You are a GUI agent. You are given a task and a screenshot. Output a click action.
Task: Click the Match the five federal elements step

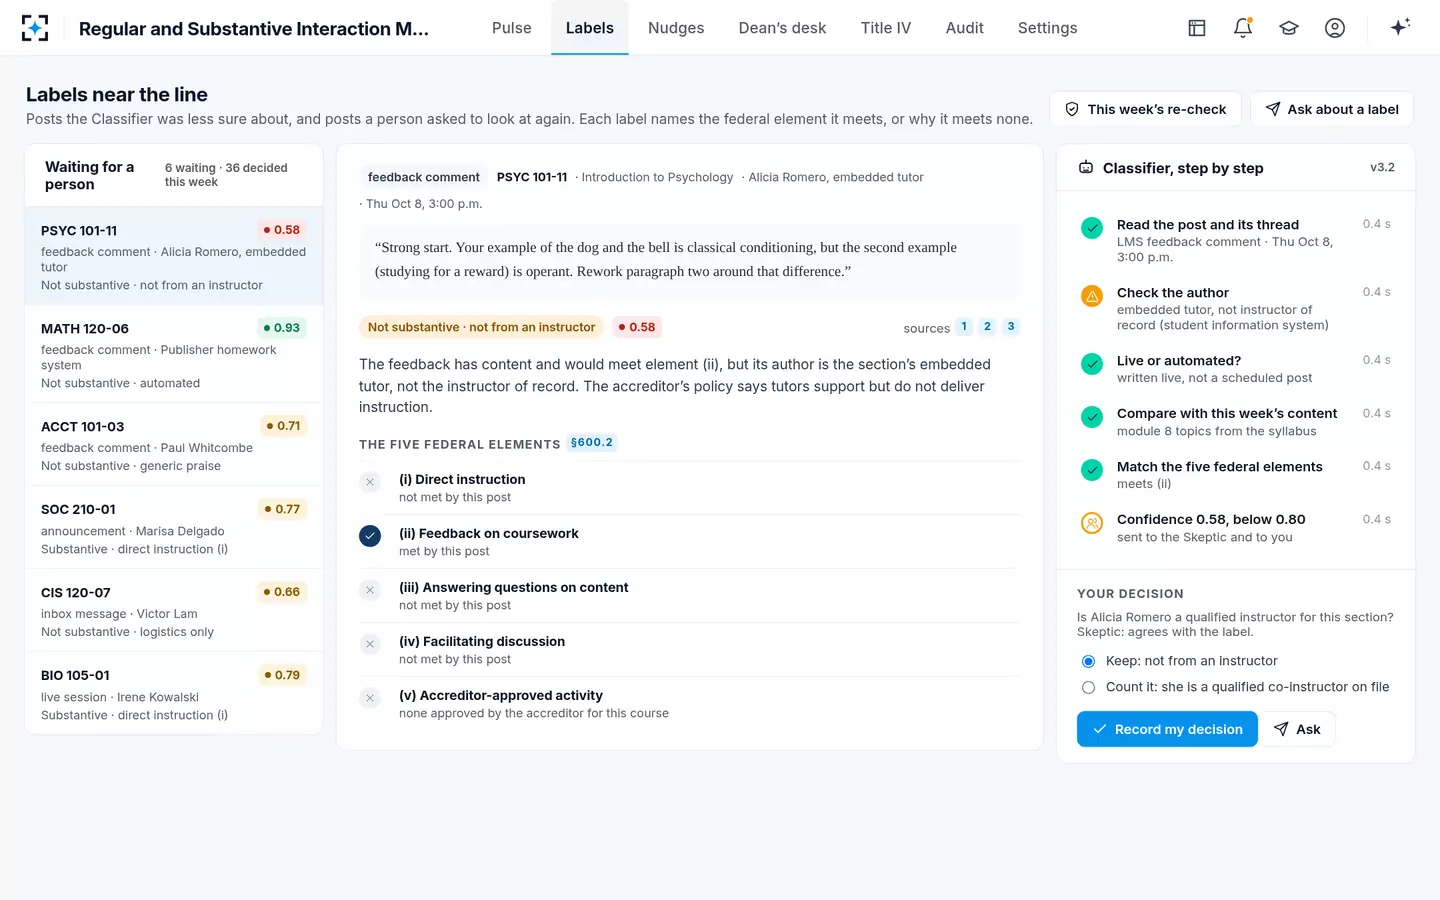point(1236,474)
